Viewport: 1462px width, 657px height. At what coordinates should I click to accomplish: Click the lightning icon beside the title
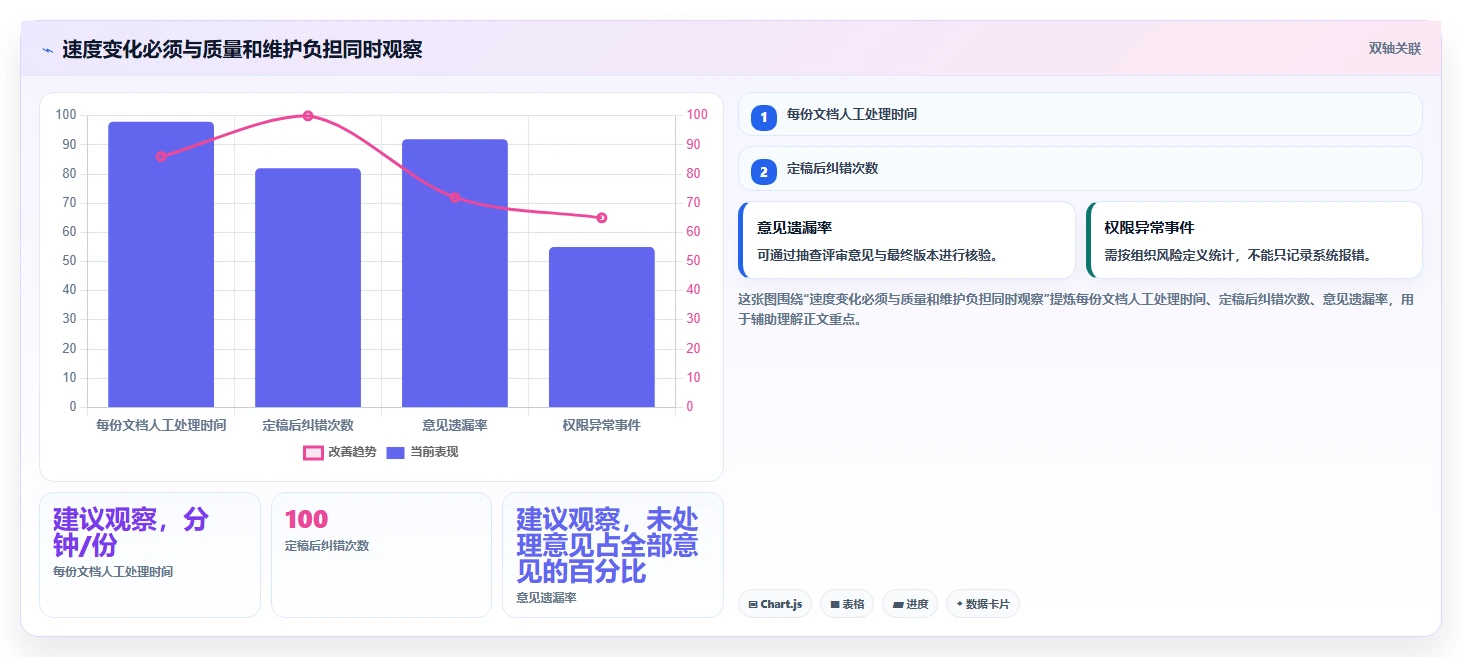(47, 50)
